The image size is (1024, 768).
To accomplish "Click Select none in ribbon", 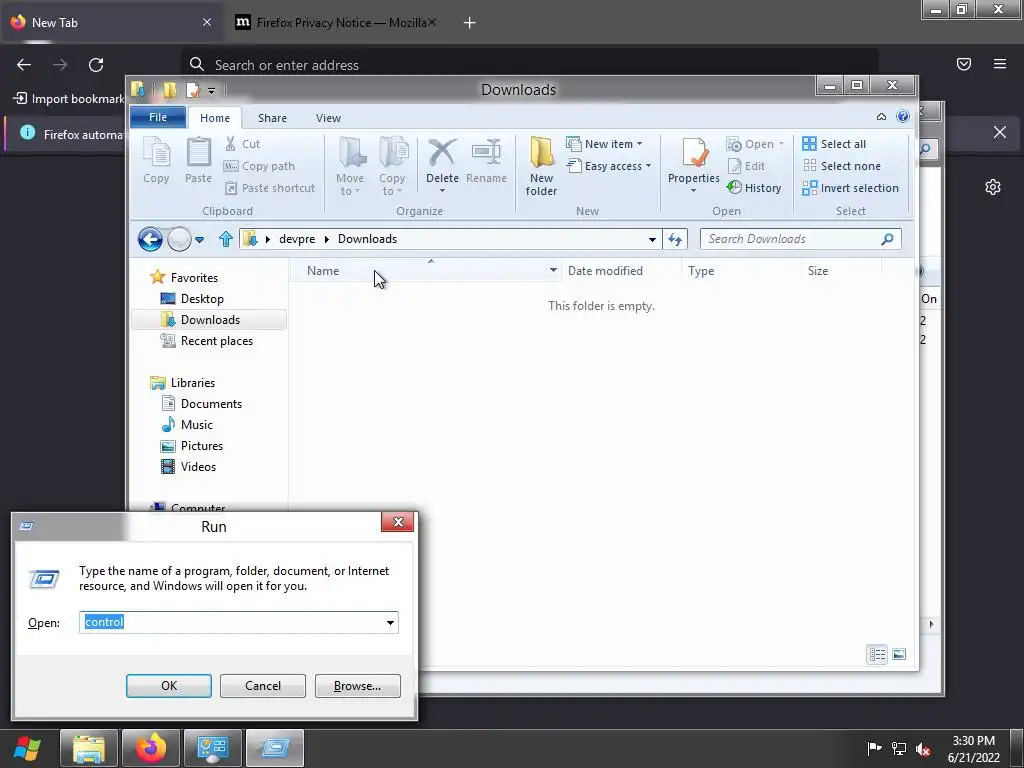I will [x=841, y=166].
